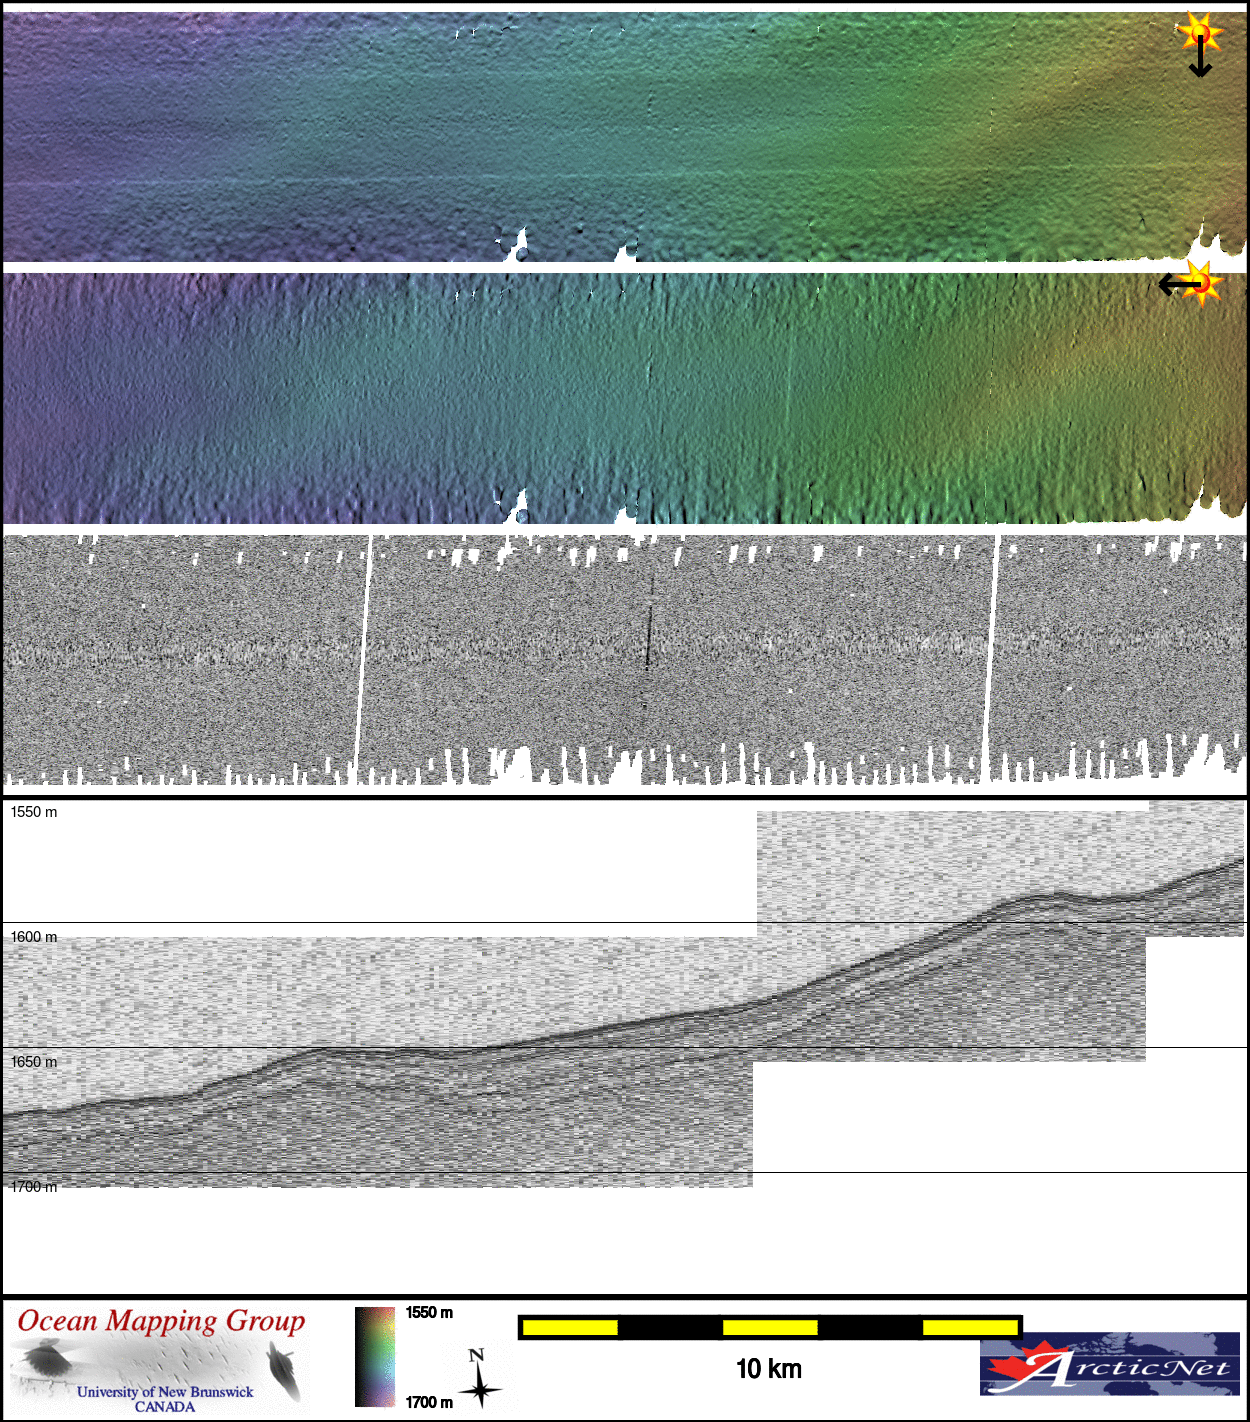This screenshot has height=1422, width=1250.
Task: Click the leftmost yellow scale bar segment
Action: [570, 1328]
